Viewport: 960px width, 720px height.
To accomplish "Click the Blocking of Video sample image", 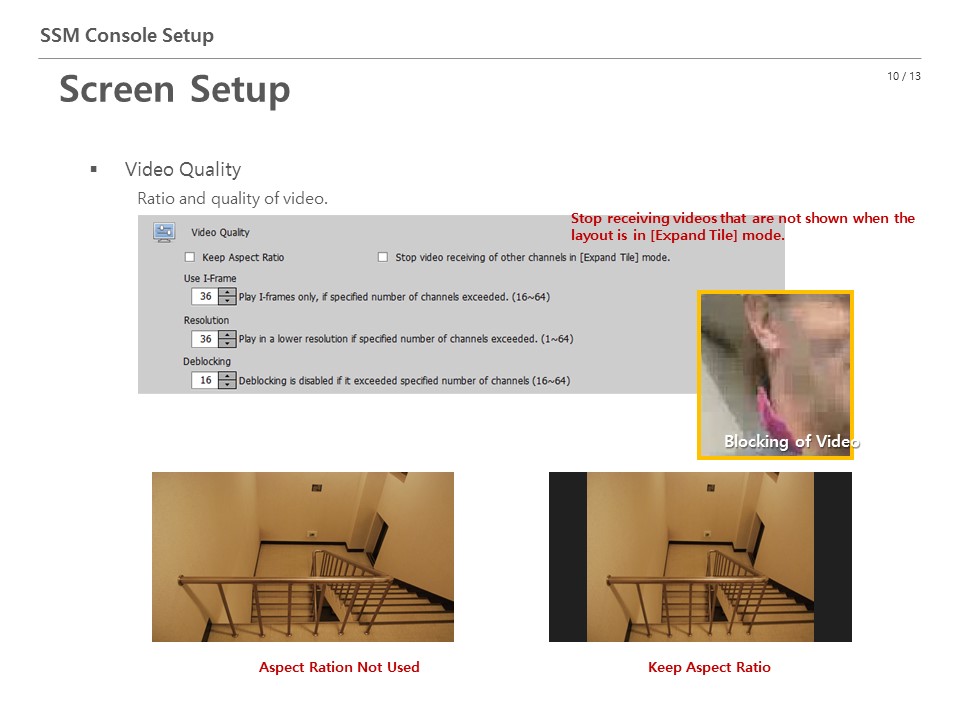I will (x=775, y=375).
